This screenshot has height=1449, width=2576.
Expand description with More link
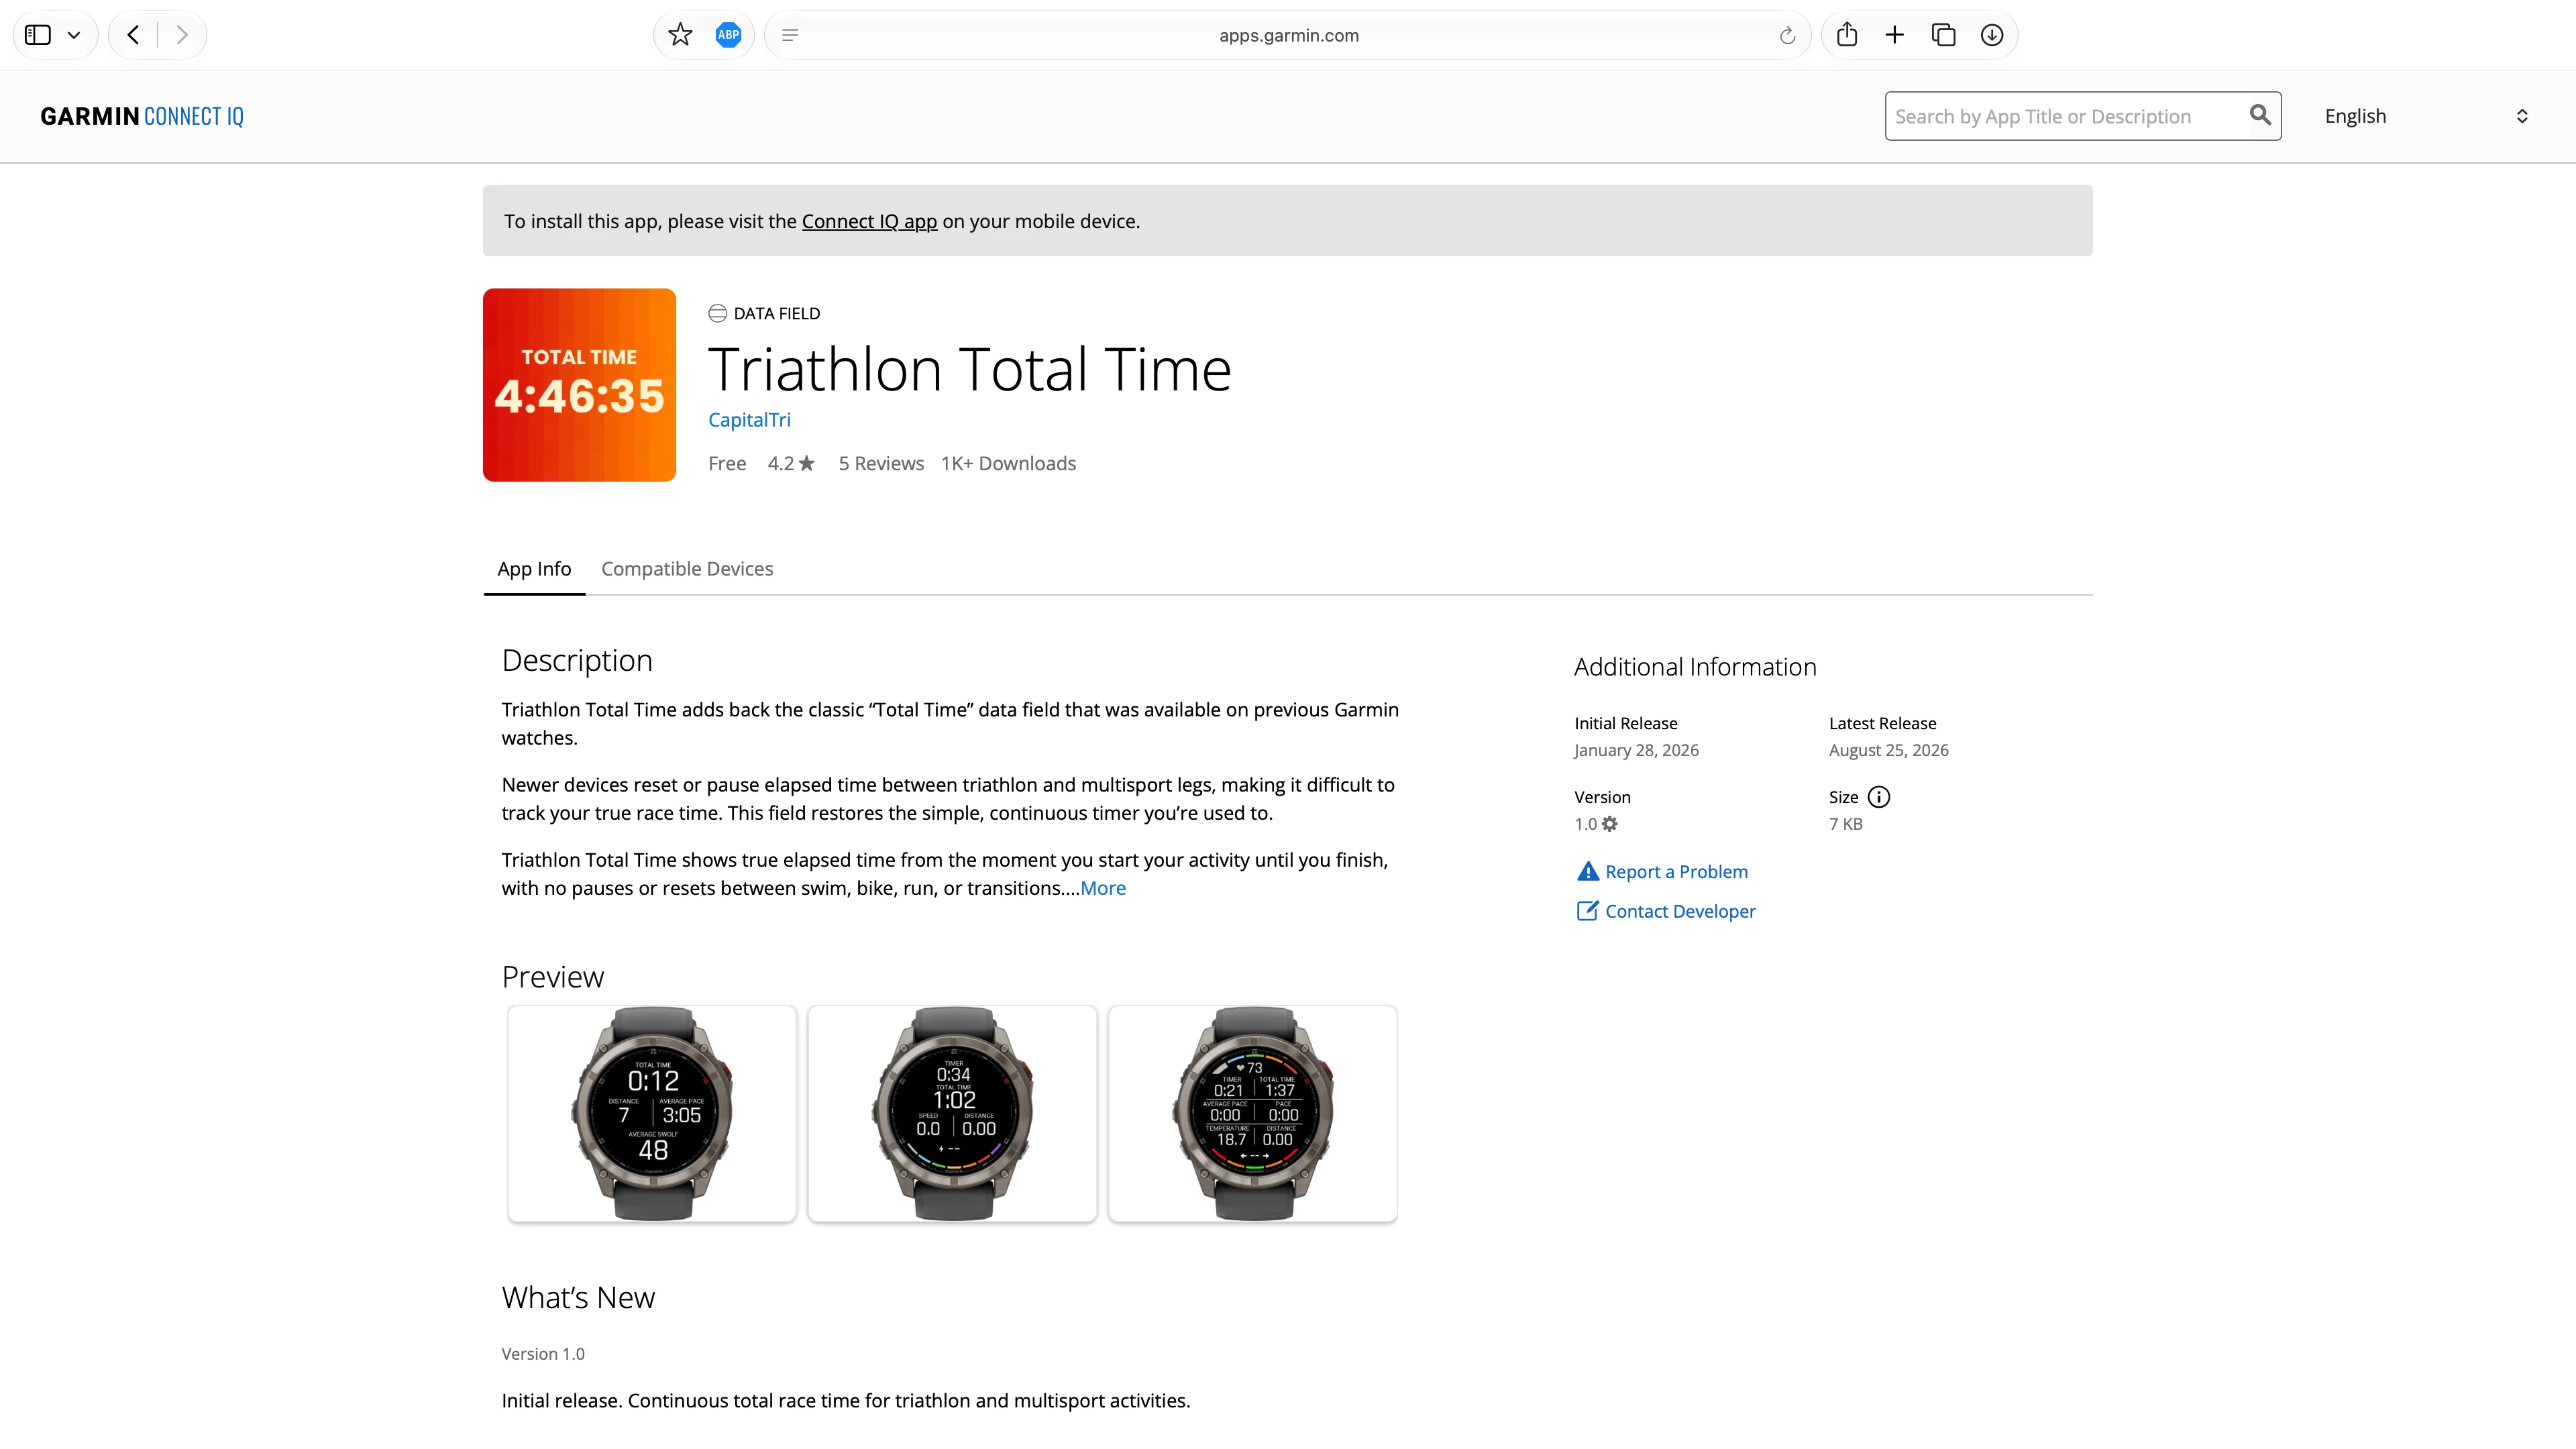[1102, 888]
